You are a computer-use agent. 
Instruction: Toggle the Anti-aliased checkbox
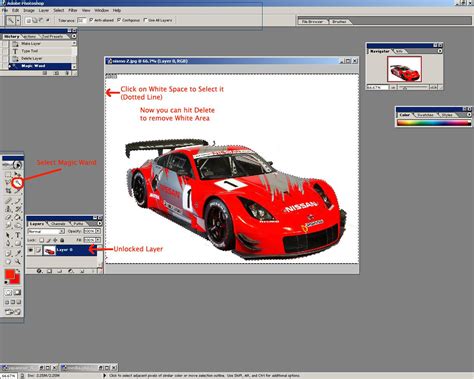point(91,20)
